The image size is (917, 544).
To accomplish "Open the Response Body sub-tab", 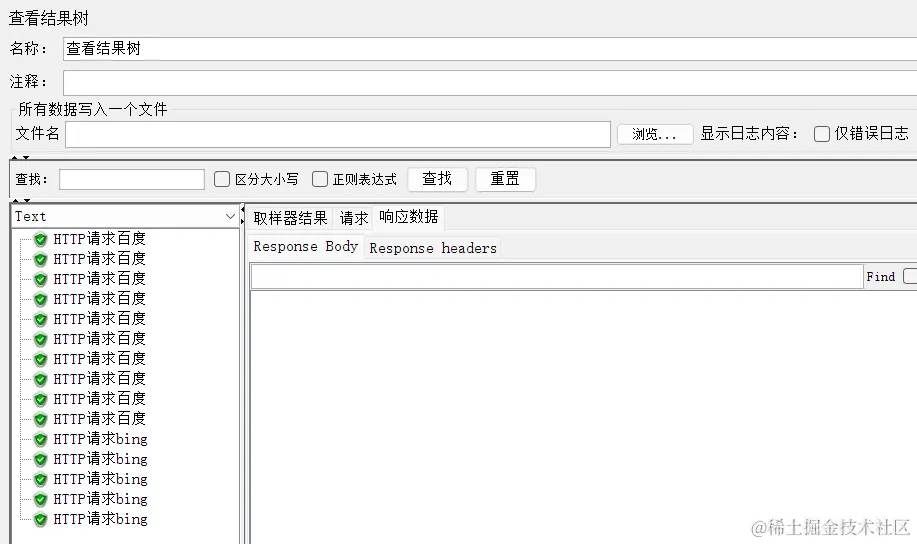I will click(x=305, y=247).
